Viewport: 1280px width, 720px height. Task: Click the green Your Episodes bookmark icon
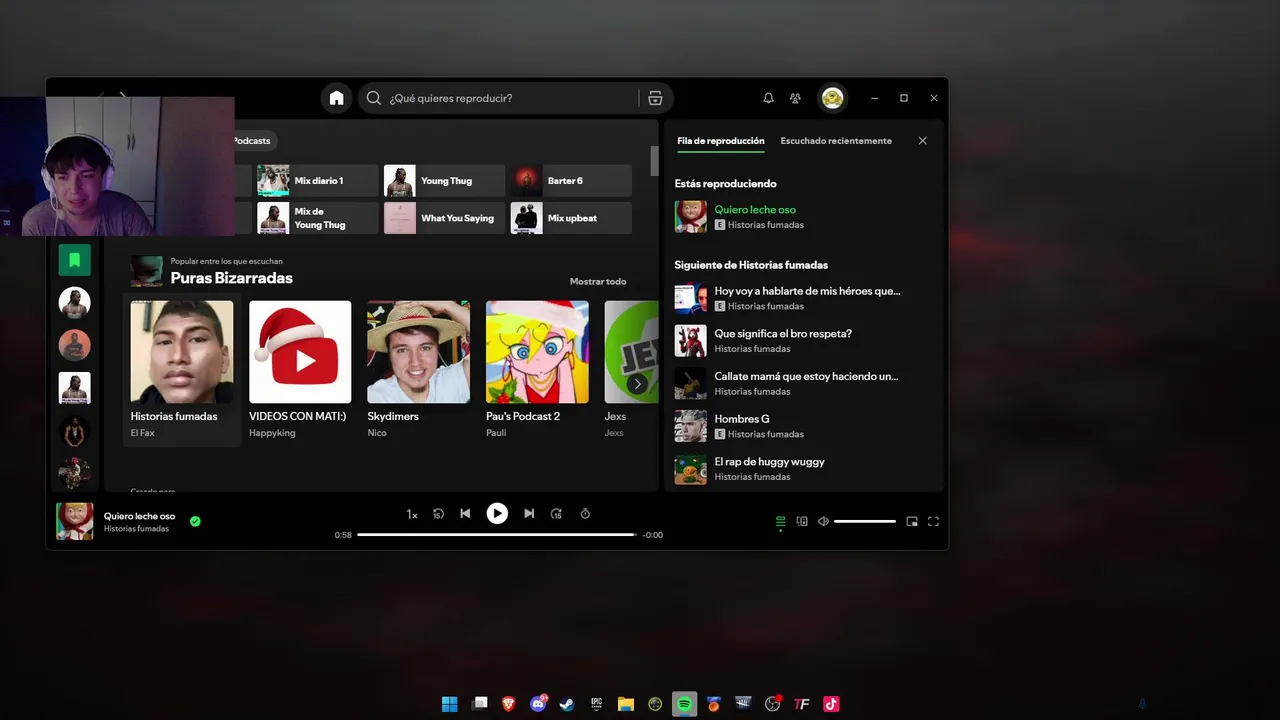[75, 260]
